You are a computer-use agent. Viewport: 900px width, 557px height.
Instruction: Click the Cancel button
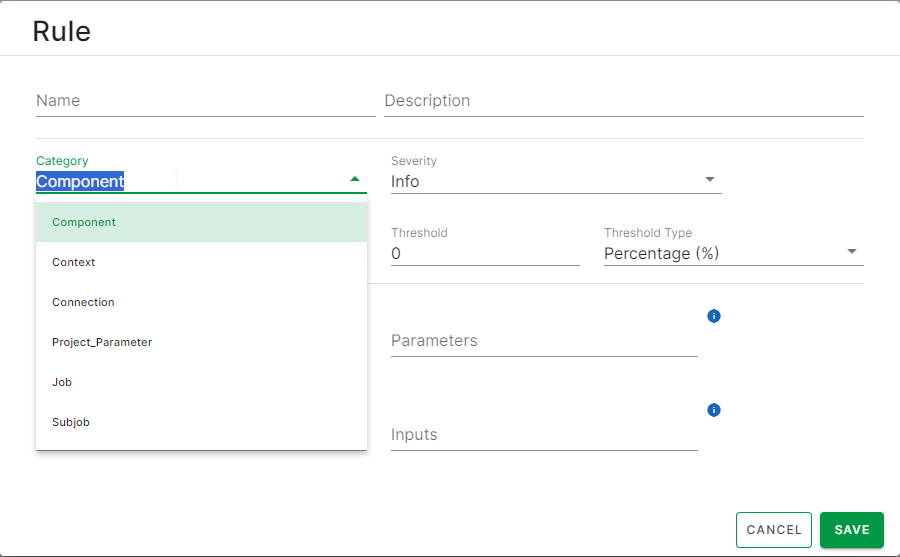(x=773, y=530)
